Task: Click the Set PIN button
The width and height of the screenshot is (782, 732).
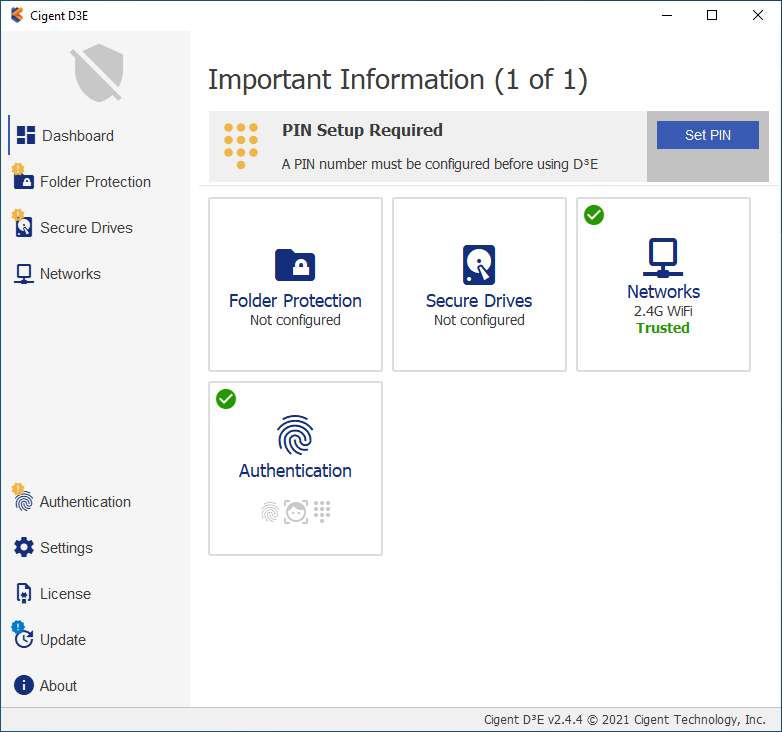Action: click(x=708, y=135)
